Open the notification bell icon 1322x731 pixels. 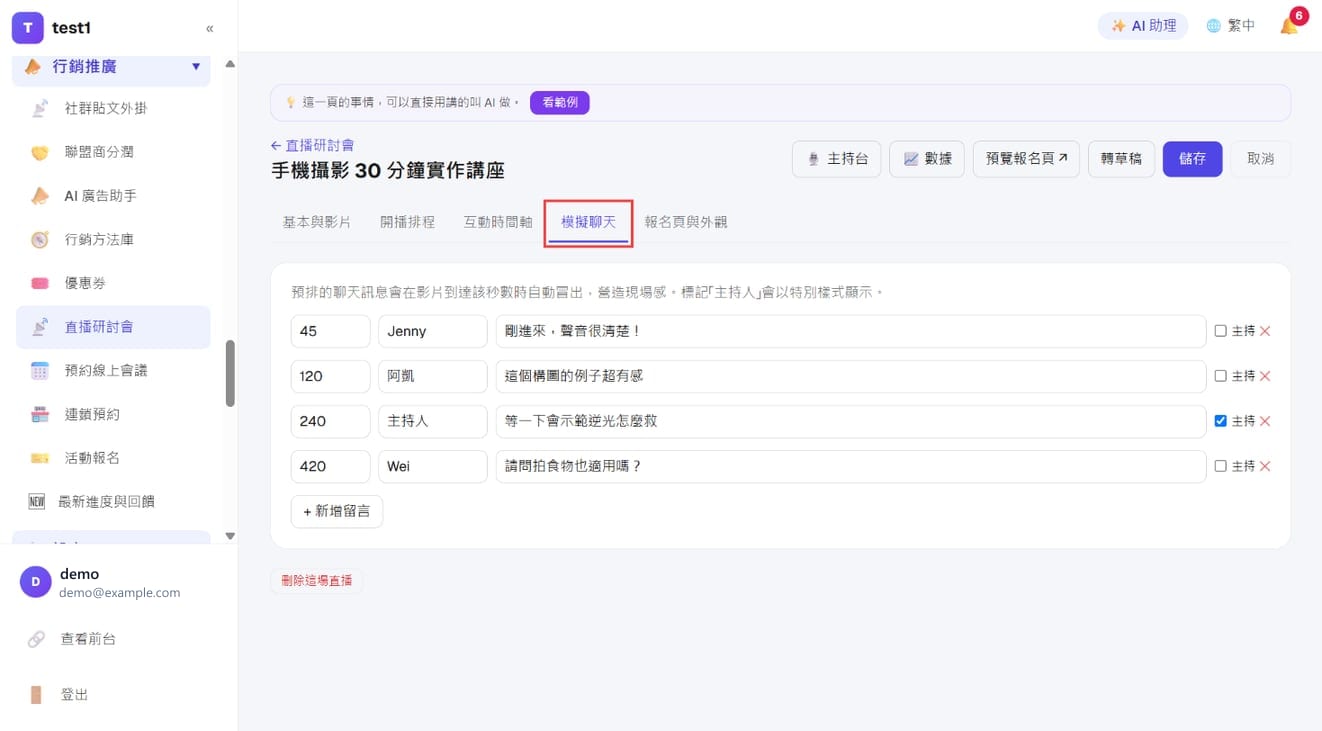click(1289, 26)
